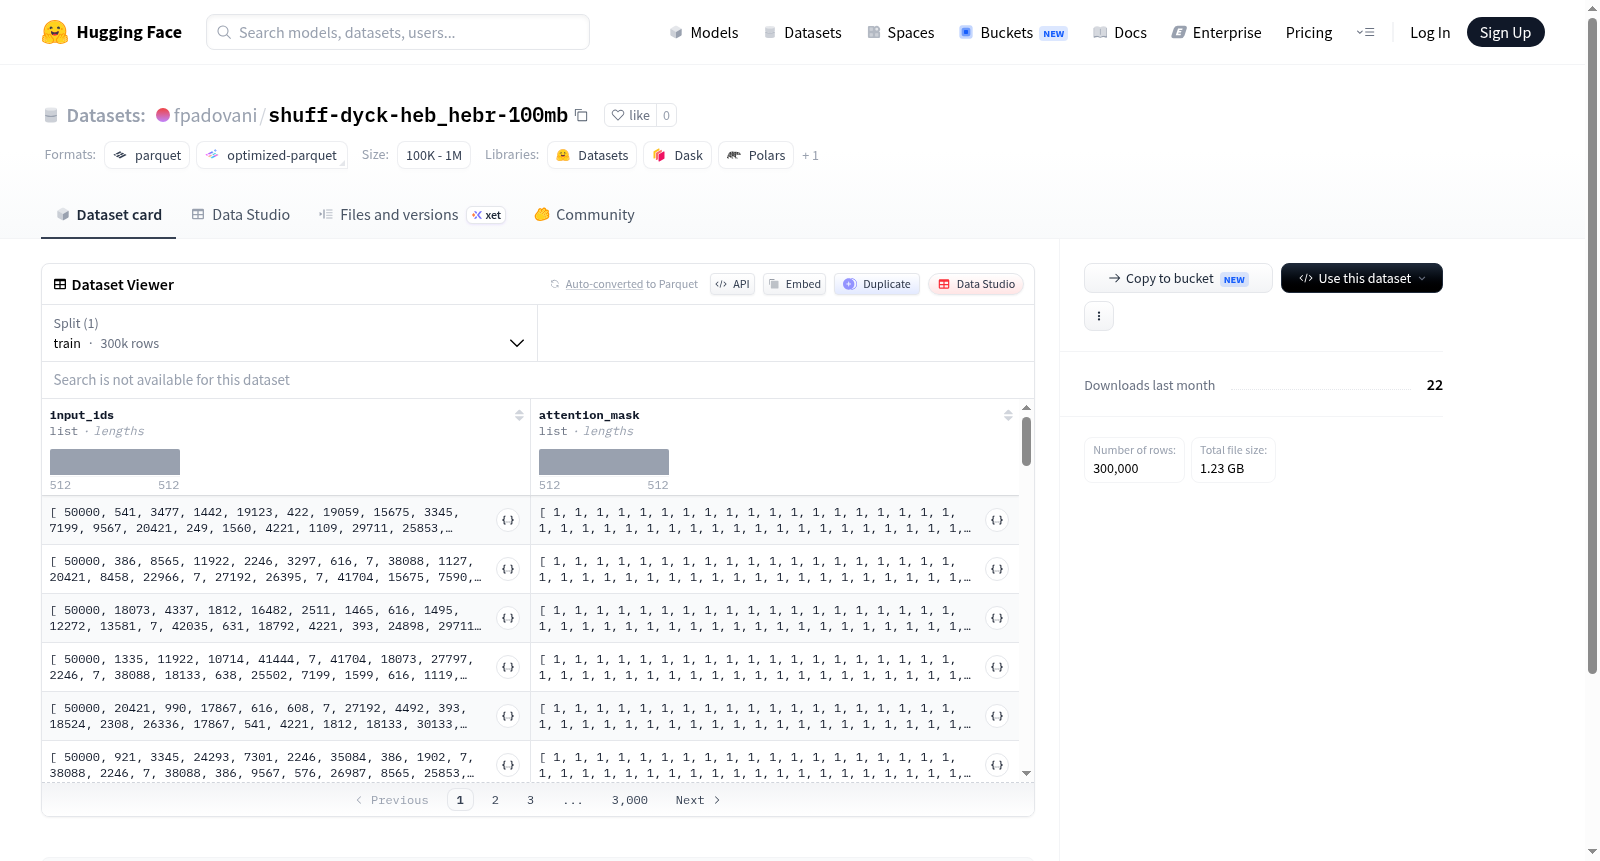The height and width of the screenshot is (861, 1600).
Task: Click the Hugging Face logo icon
Action: coord(55,32)
